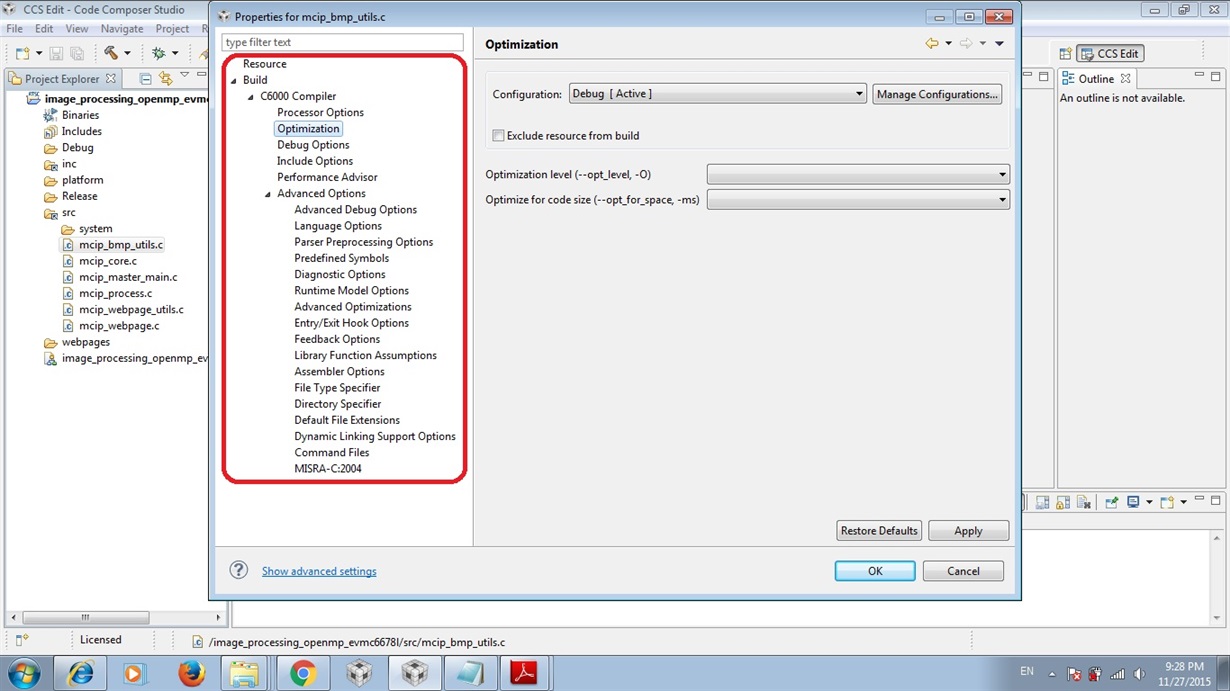
Task: Click Manage Configurations button
Action: click(937, 94)
